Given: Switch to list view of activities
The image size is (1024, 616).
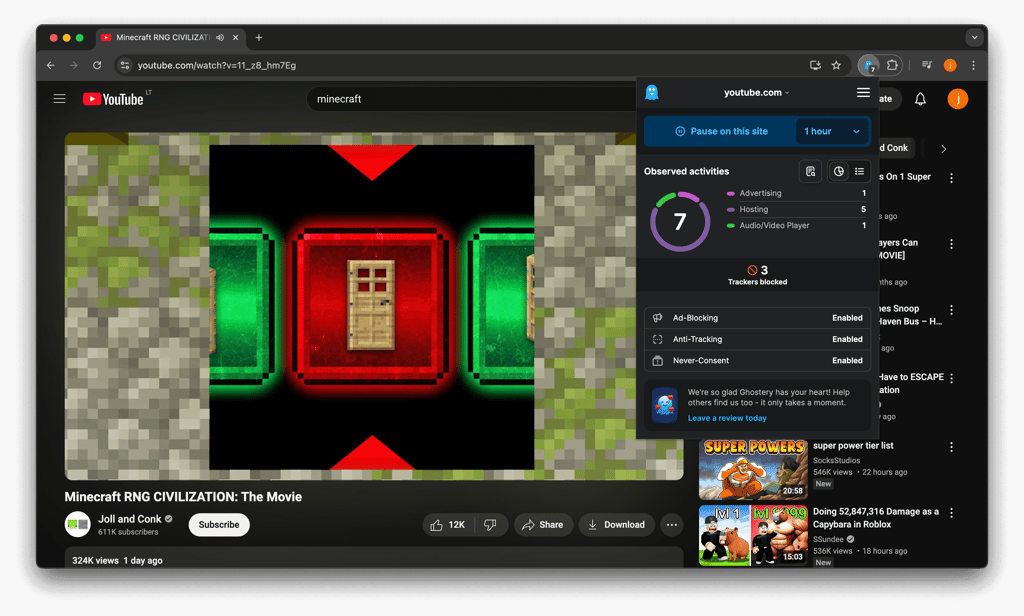Looking at the screenshot, I should click(859, 171).
